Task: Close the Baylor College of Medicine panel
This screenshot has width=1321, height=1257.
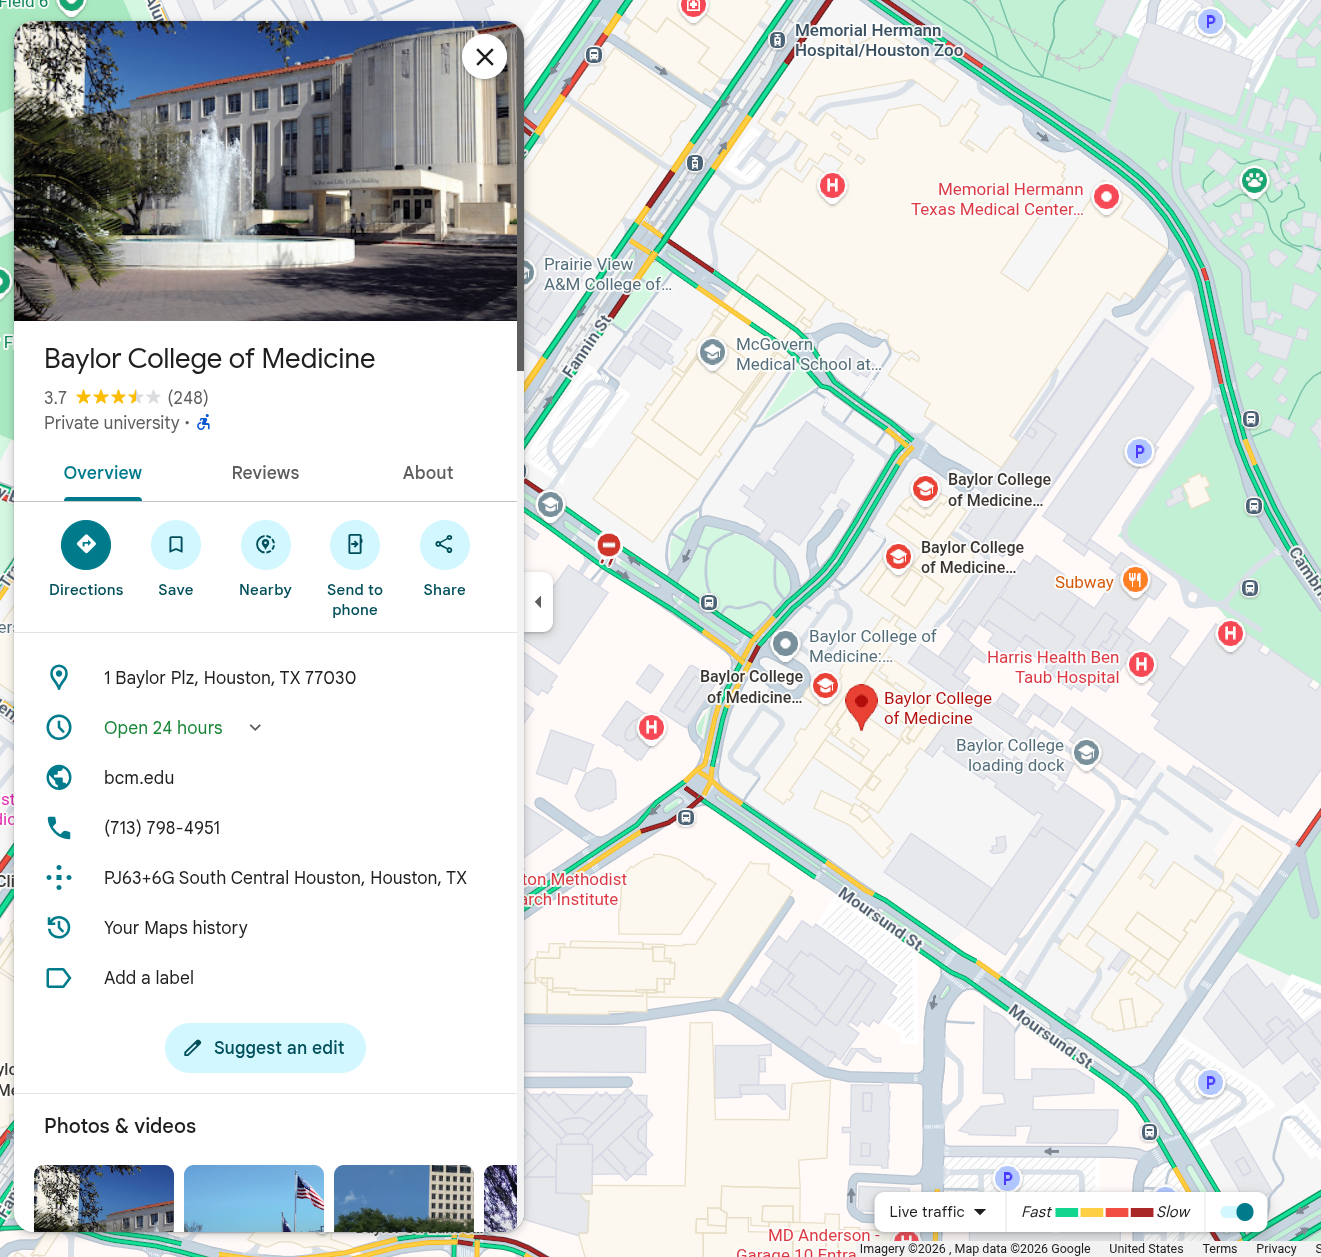Action: 485,57
